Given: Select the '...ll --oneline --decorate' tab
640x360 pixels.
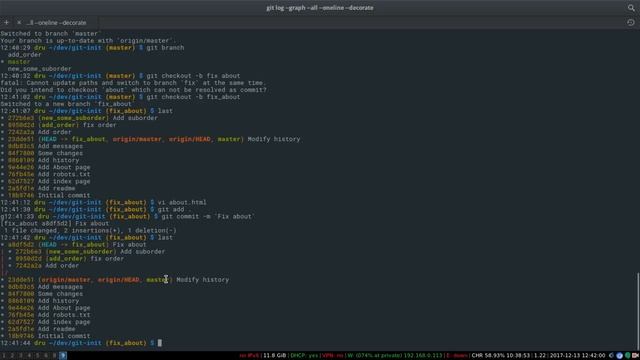Looking at the screenshot, I should [x=56, y=22].
